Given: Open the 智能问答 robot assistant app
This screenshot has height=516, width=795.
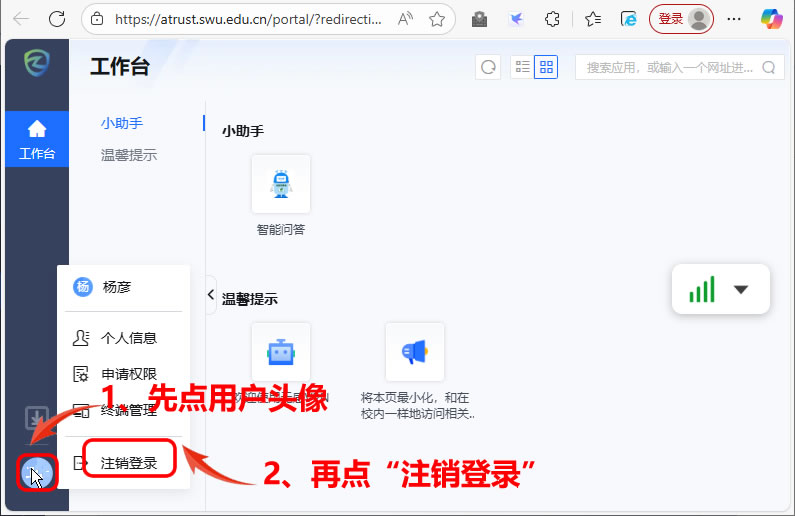Looking at the screenshot, I should coord(281,184).
